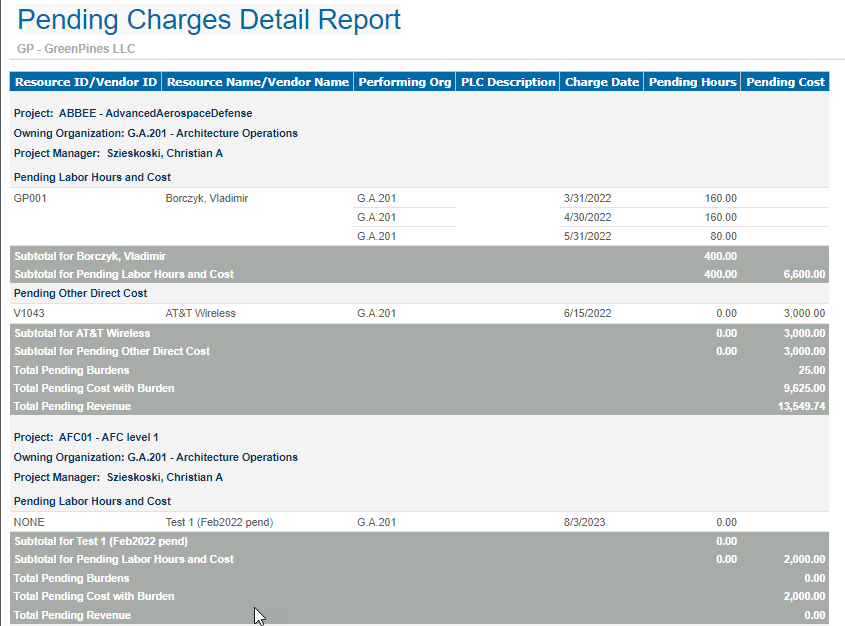The width and height of the screenshot is (845, 626).
Task: Click the Resource ID/Vendor ID column header
Action: click(86, 82)
